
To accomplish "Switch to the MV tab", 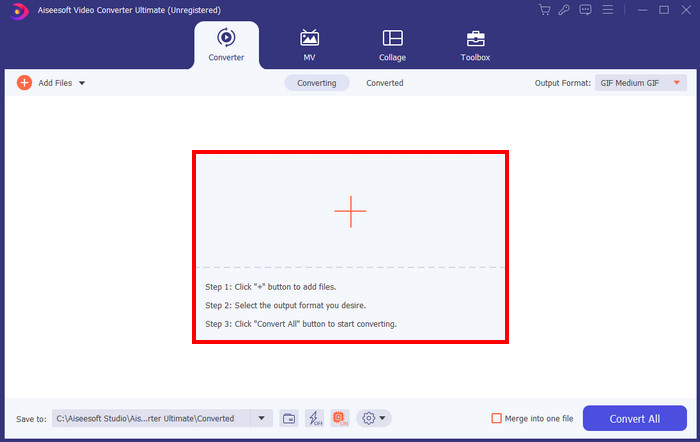I will pyautogui.click(x=309, y=45).
